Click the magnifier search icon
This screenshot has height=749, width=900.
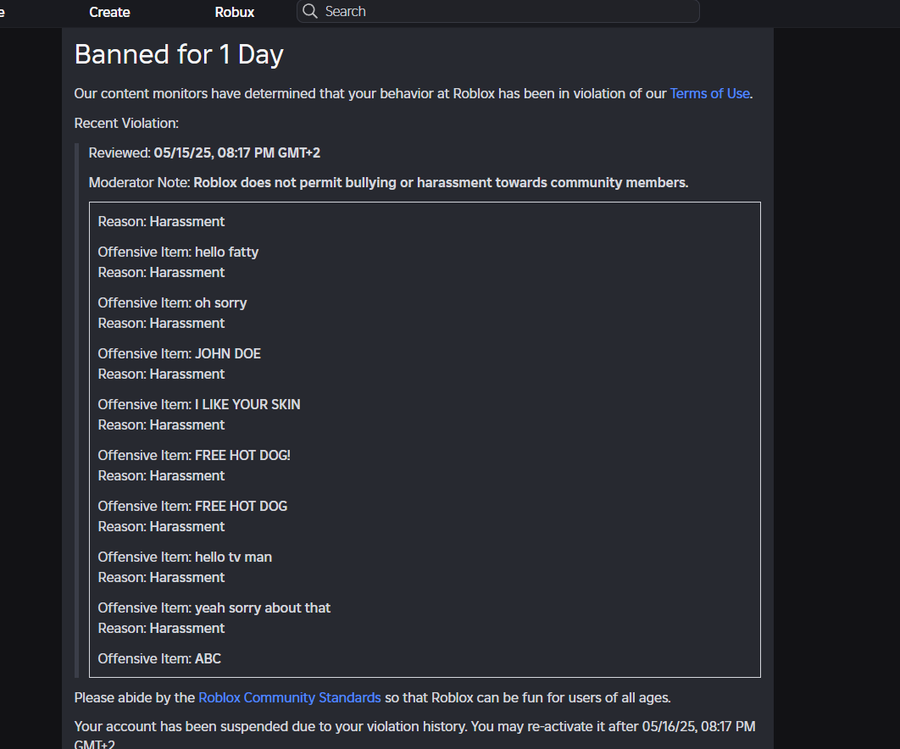[310, 11]
